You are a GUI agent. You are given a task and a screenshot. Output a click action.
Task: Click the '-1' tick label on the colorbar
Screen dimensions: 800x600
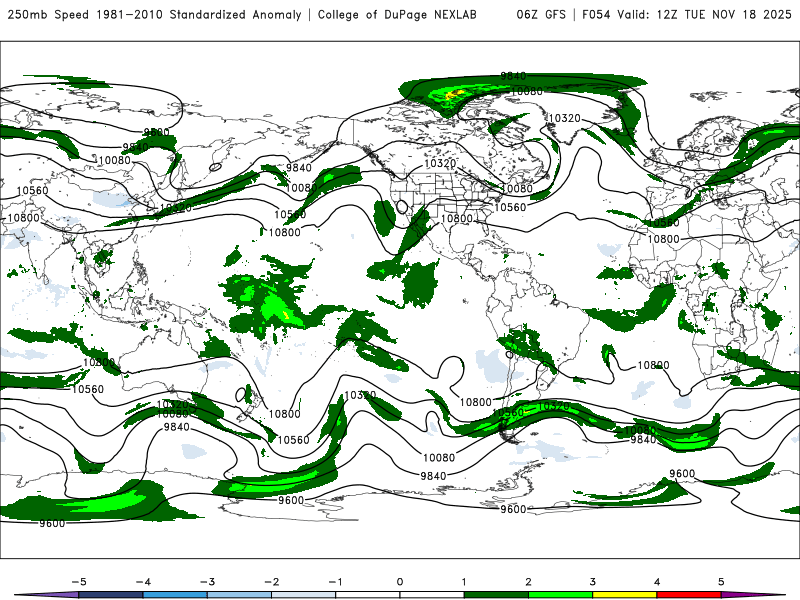[x=335, y=582]
